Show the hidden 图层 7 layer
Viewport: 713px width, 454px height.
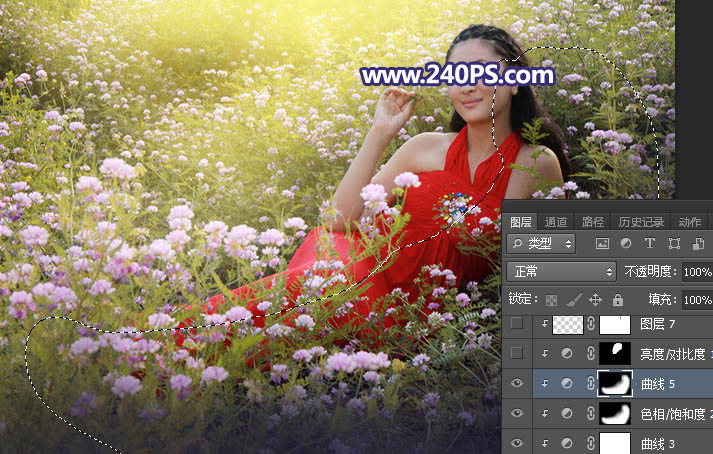[x=516, y=324]
